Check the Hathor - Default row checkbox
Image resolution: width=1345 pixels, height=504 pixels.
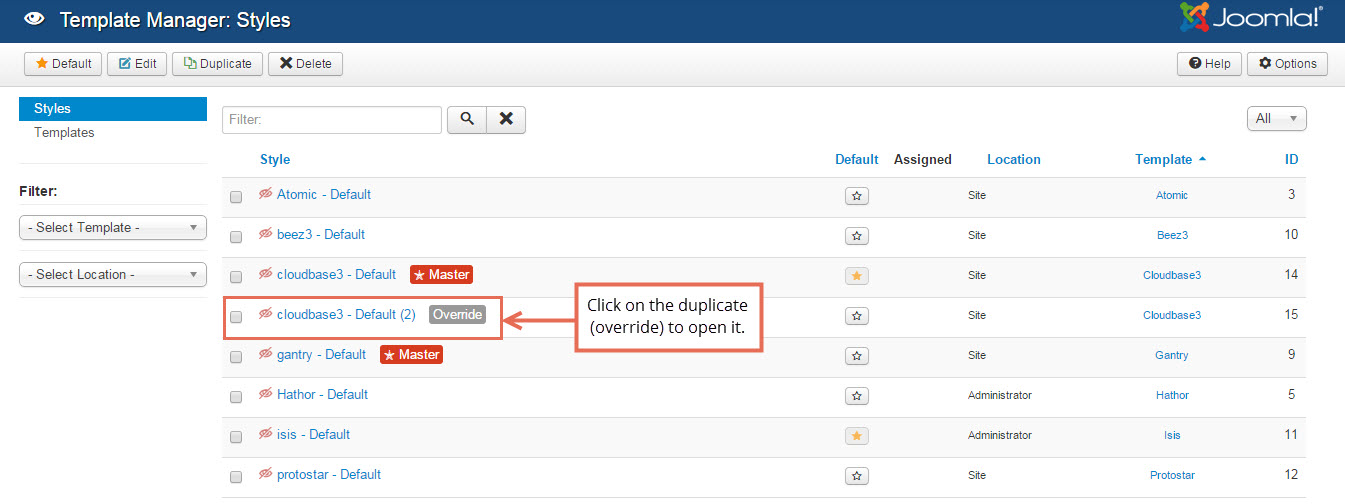(x=236, y=397)
